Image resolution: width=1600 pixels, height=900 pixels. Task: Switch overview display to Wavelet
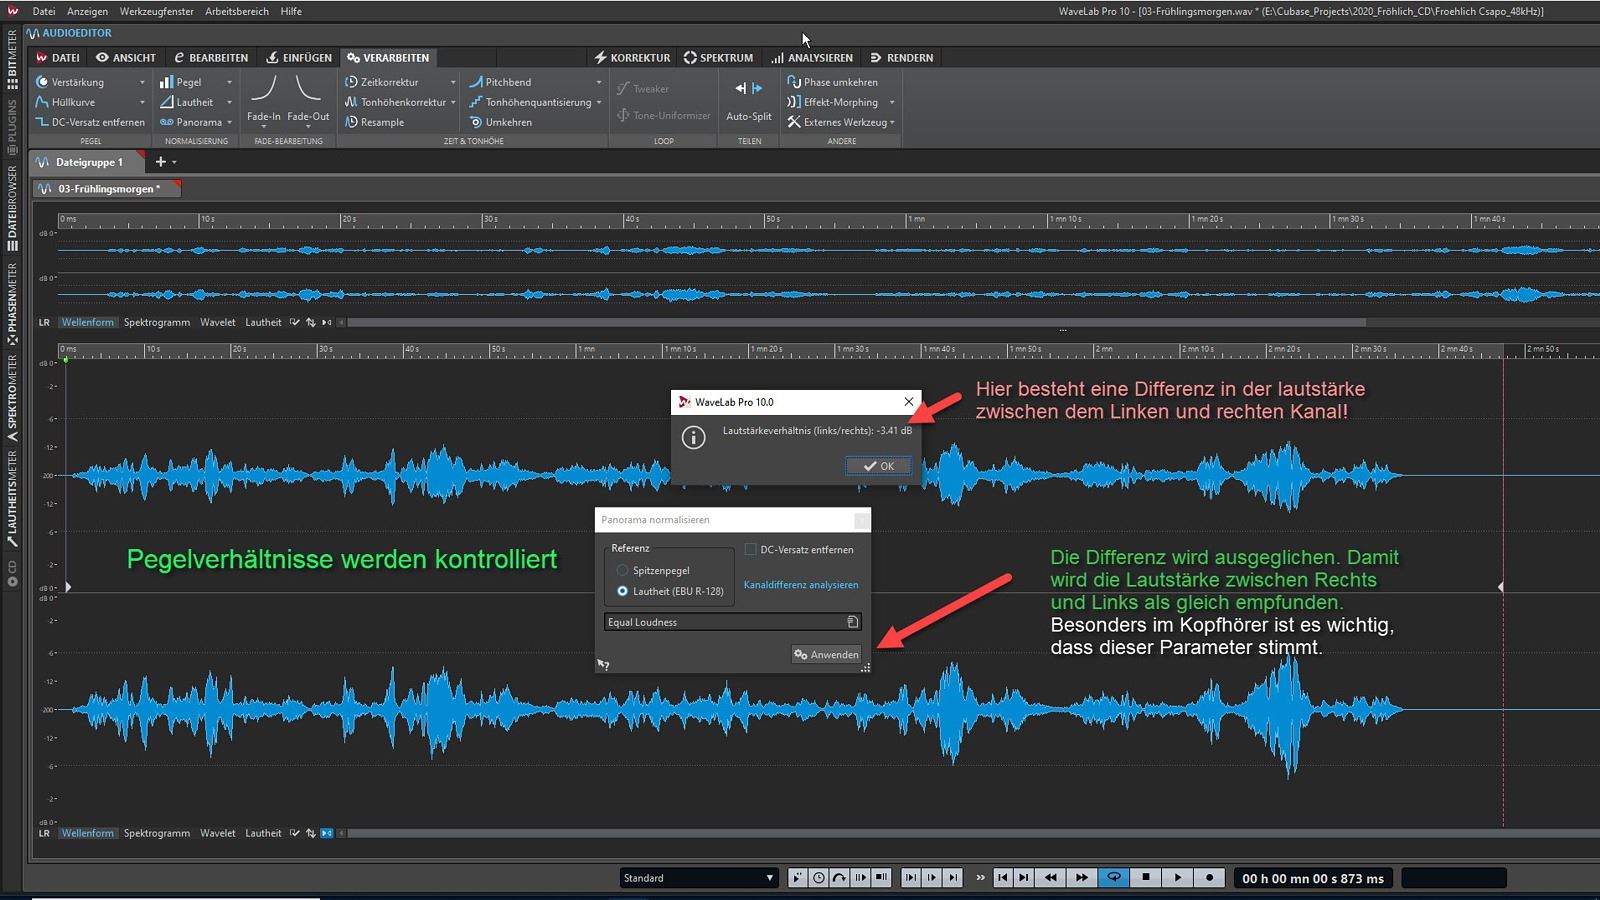pyautogui.click(x=218, y=322)
